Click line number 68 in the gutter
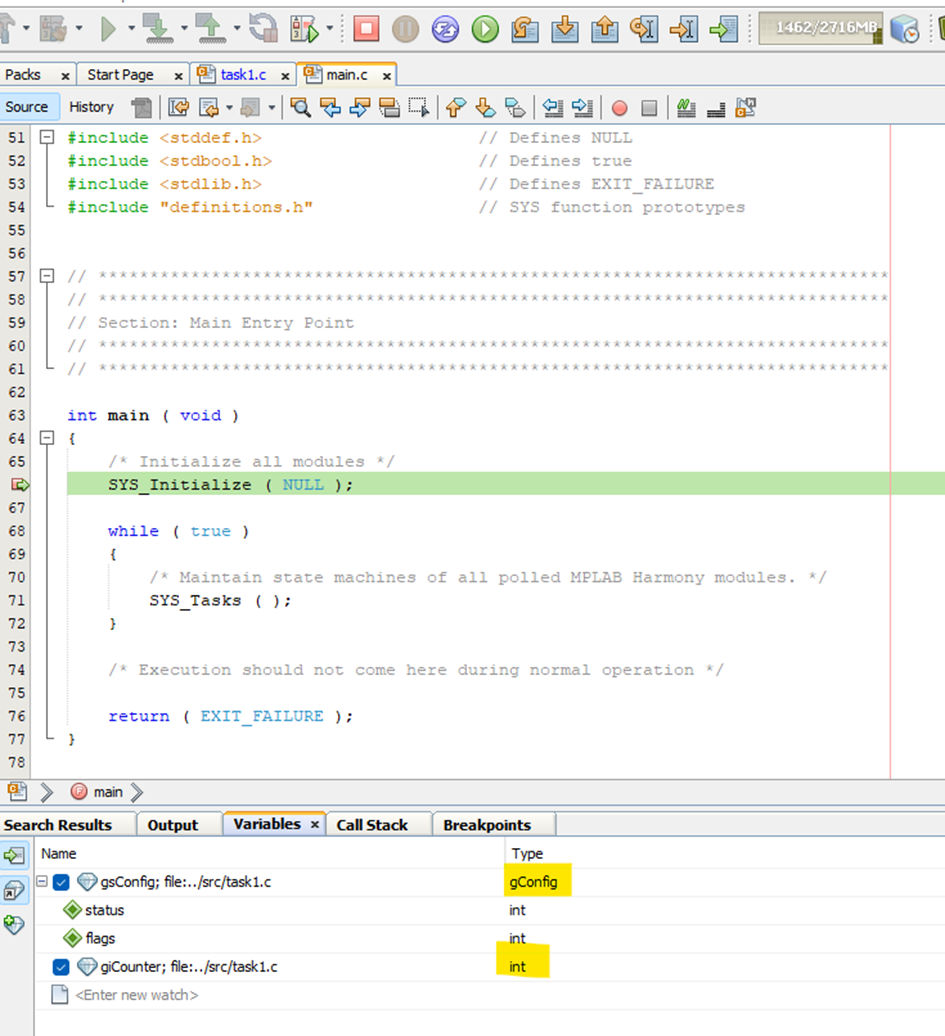Image resolution: width=945 pixels, height=1036 pixels. (17, 531)
